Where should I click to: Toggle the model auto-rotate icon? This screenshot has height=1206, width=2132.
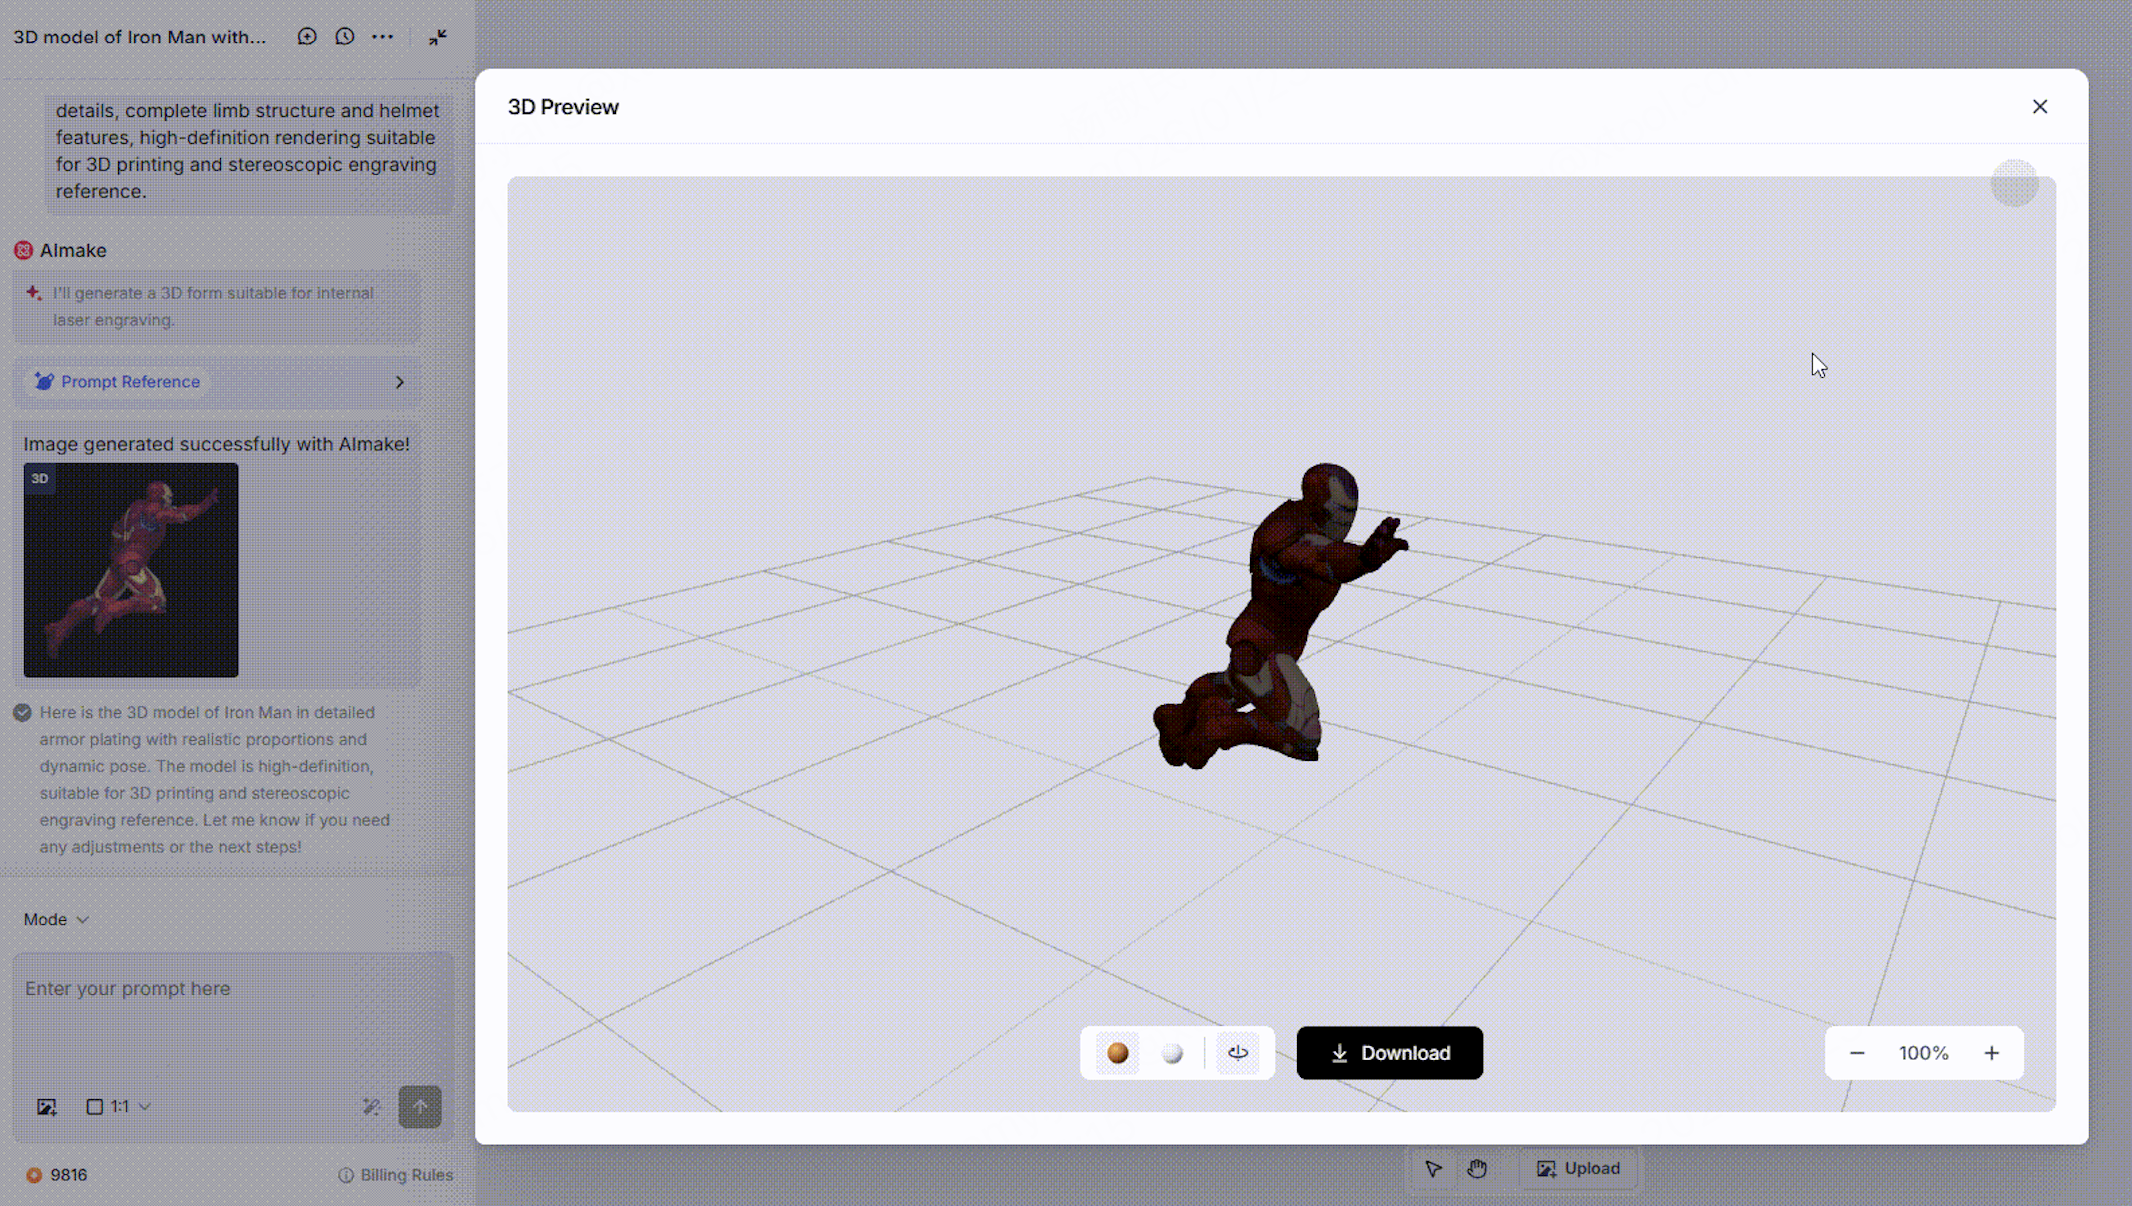pos(1238,1053)
